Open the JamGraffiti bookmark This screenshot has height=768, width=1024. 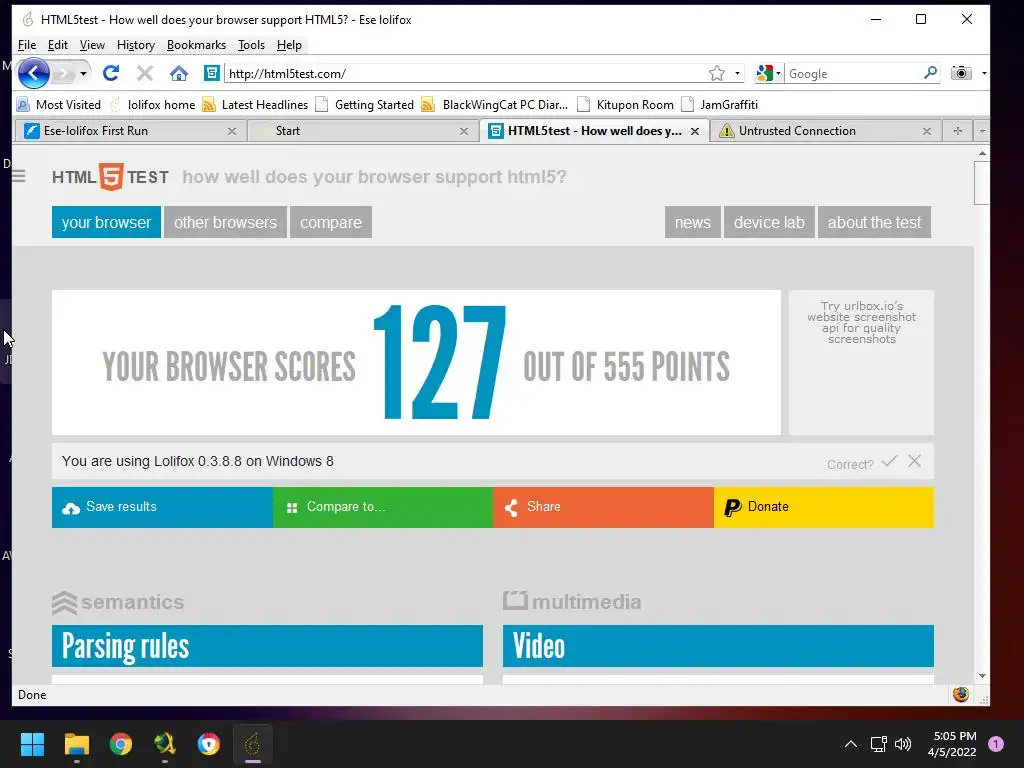720,104
